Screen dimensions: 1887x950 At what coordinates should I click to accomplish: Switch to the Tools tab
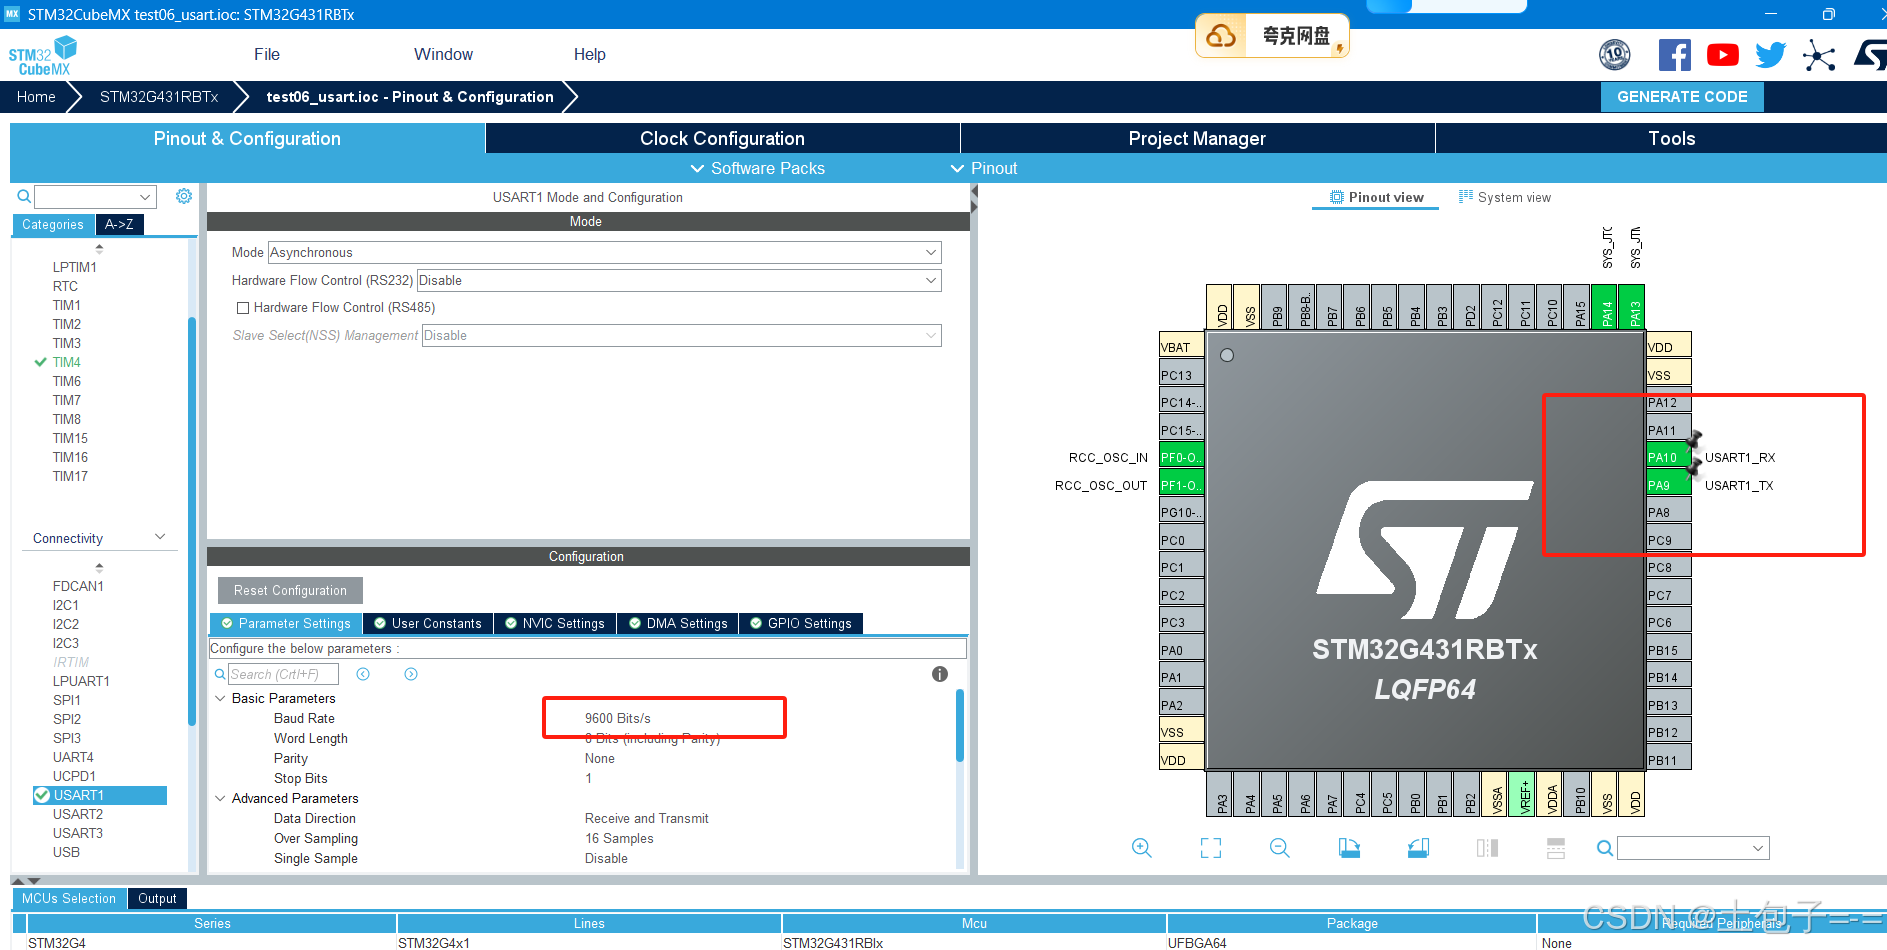[x=1671, y=138]
